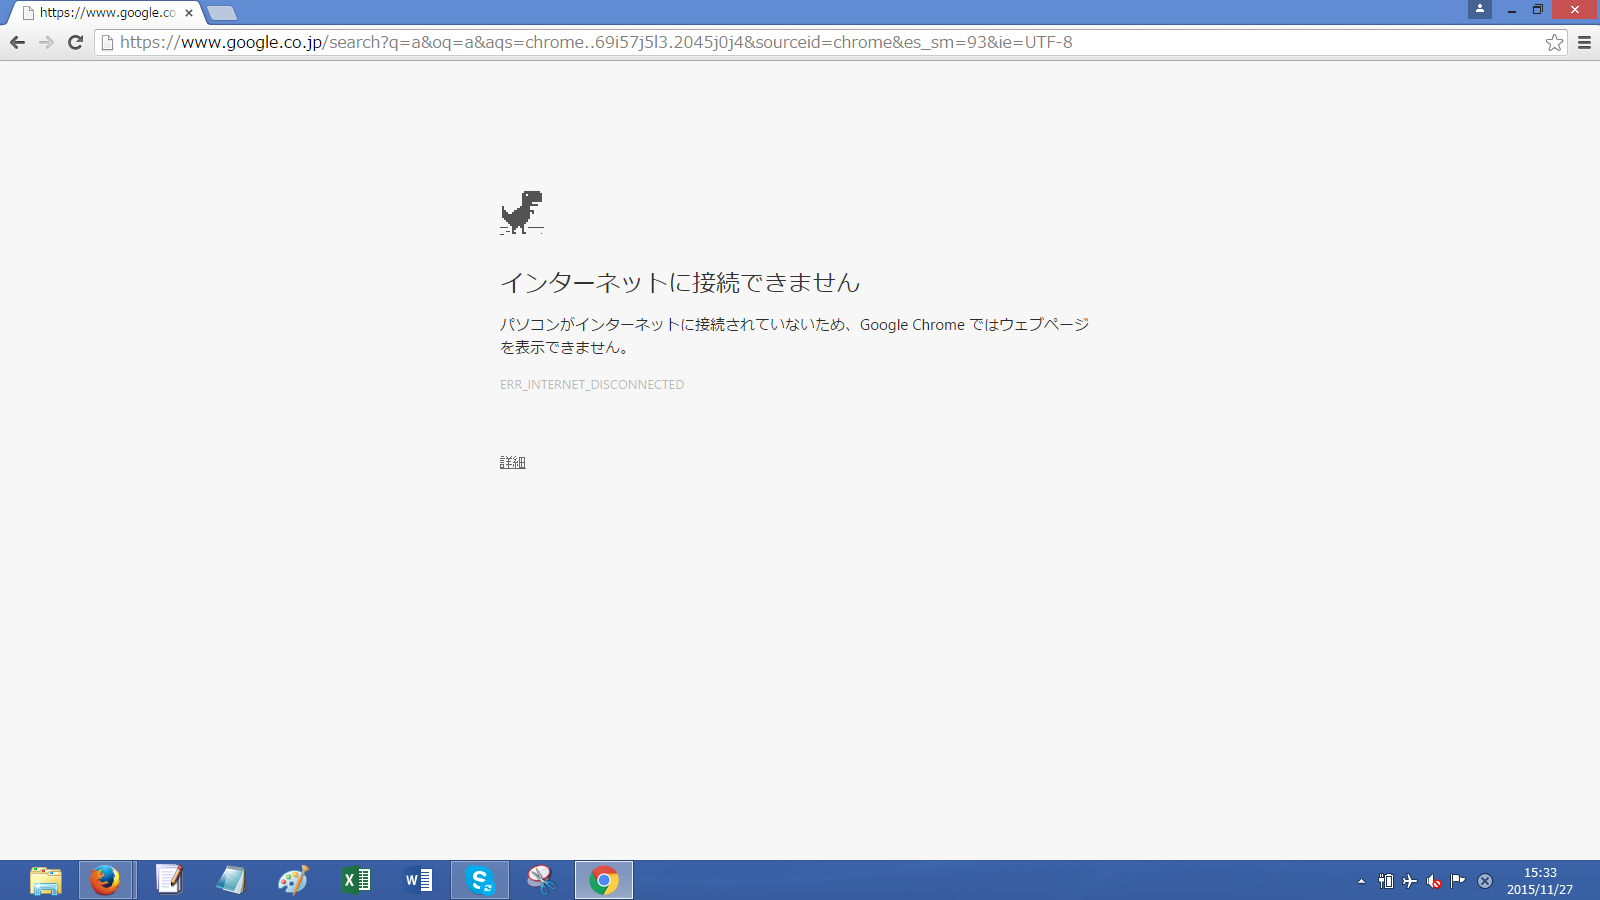Open the Snipping Tool from the taskbar
Screen dimensions: 1600x900
(x=541, y=880)
